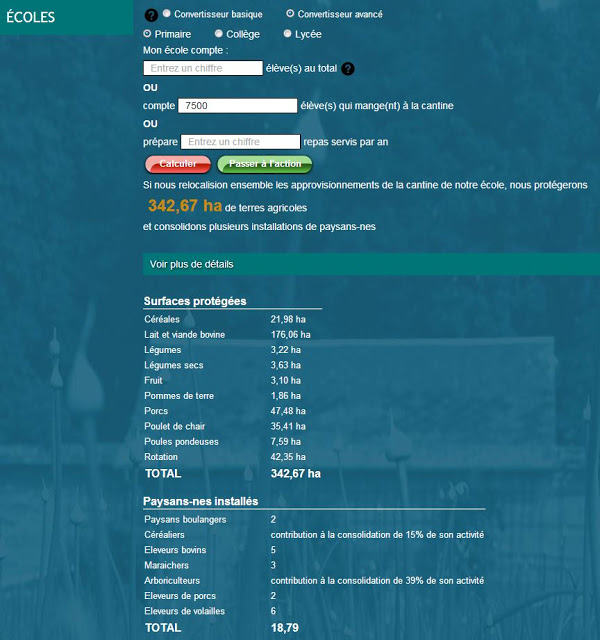Screen dimensions: 600x640
Task: Choose the Lycée school level
Action: (287, 33)
